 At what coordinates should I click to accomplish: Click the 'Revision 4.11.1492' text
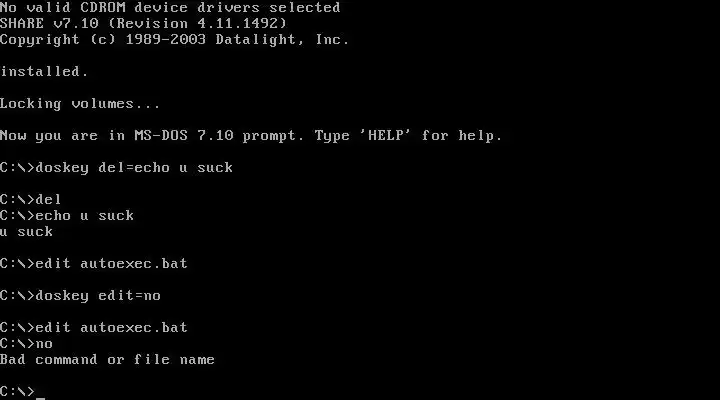197,23
